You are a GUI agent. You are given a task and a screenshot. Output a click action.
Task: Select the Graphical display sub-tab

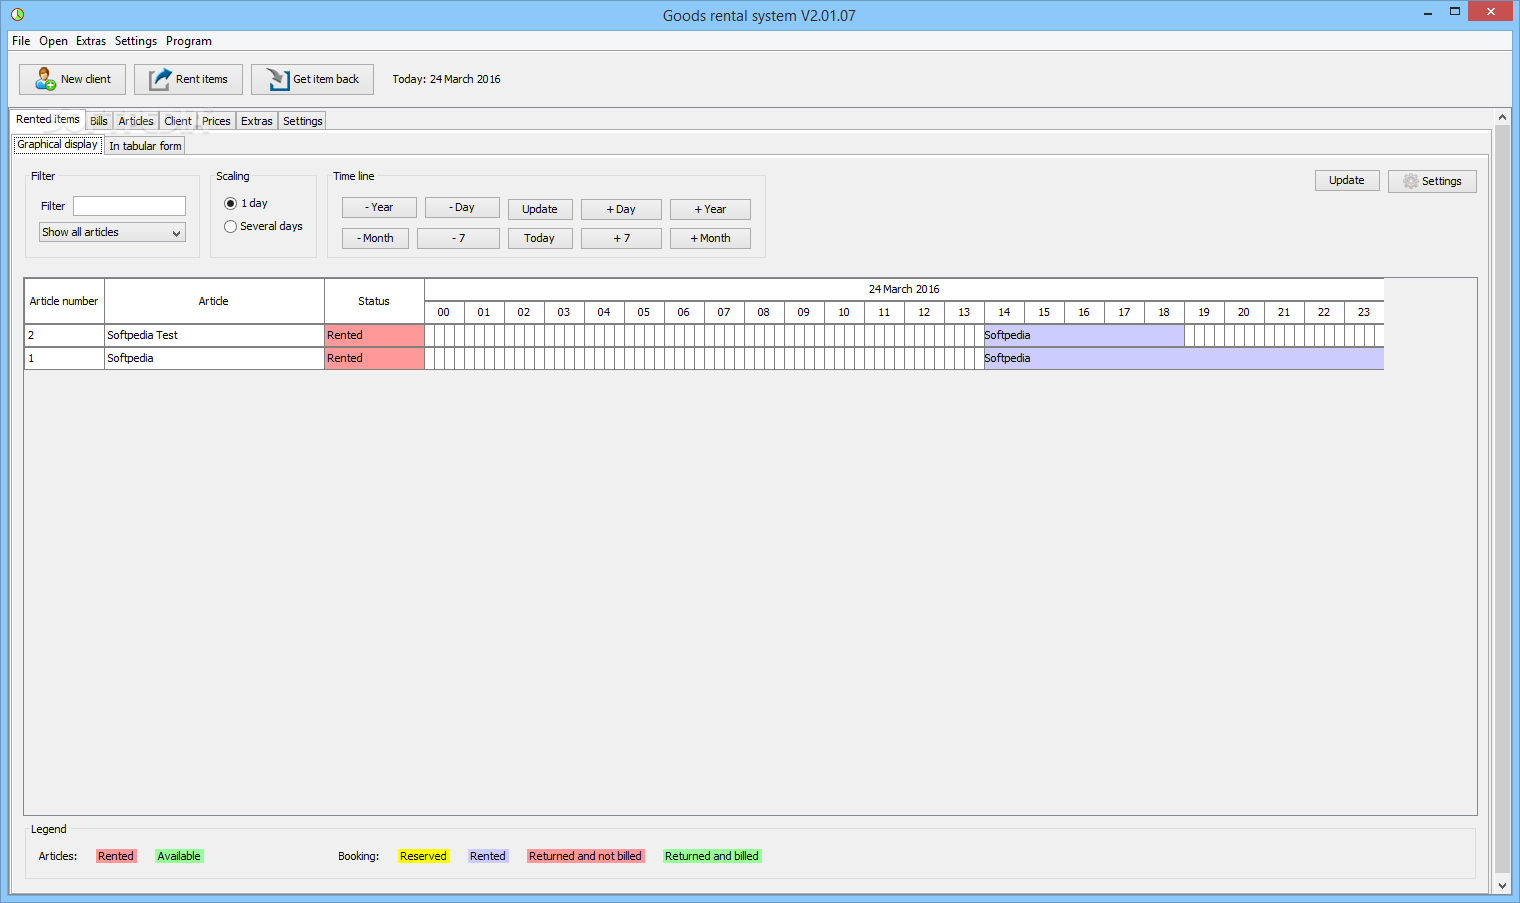[58, 144]
